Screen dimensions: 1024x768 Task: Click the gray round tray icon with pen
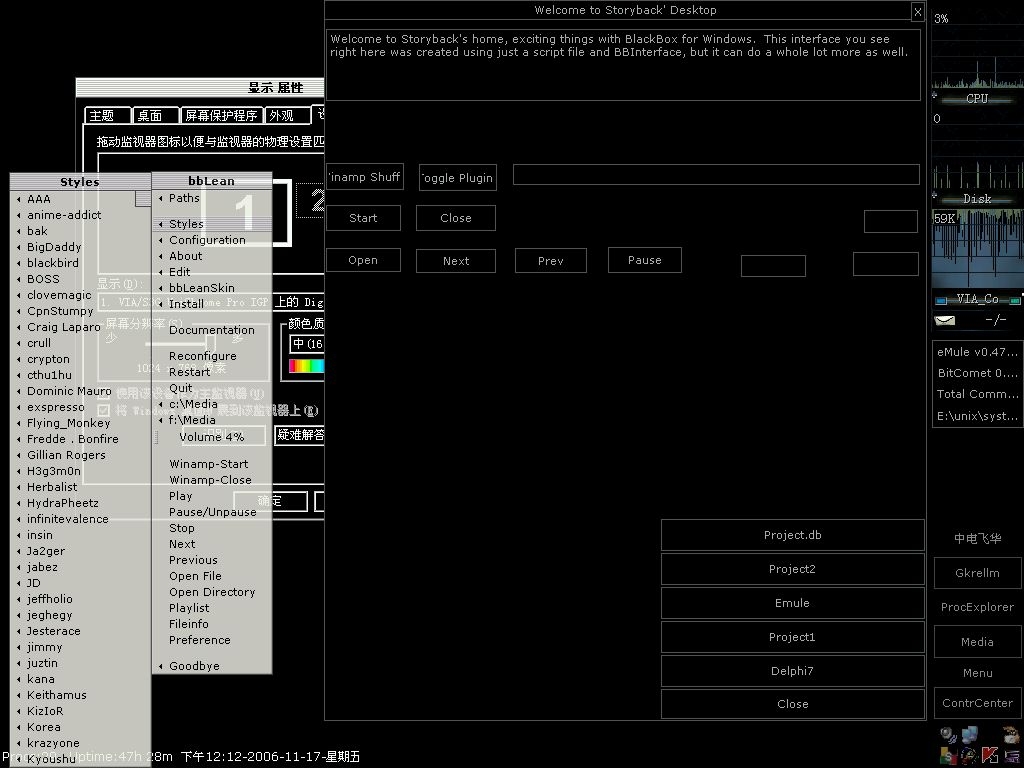[x=948, y=735]
